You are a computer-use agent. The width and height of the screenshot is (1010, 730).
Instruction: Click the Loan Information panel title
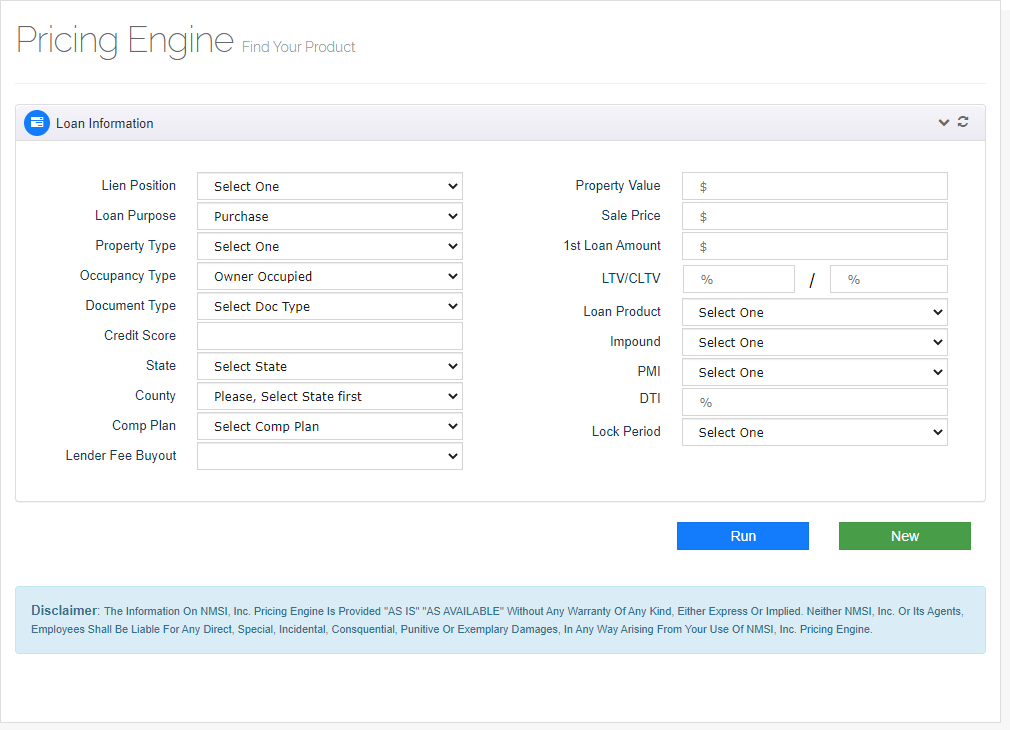[x=104, y=124]
